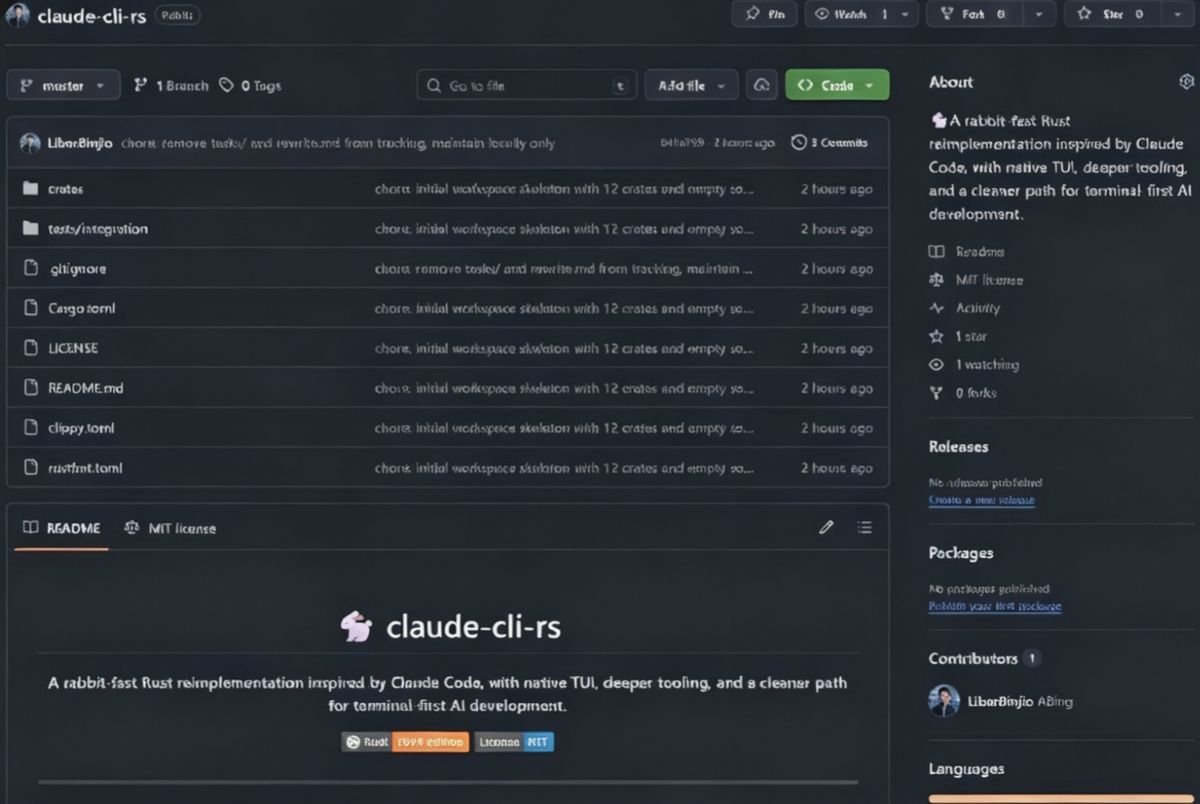Click Create a new release link
Image resolution: width=1200 pixels, height=804 pixels.
pyautogui.click(x=981, y=500)
